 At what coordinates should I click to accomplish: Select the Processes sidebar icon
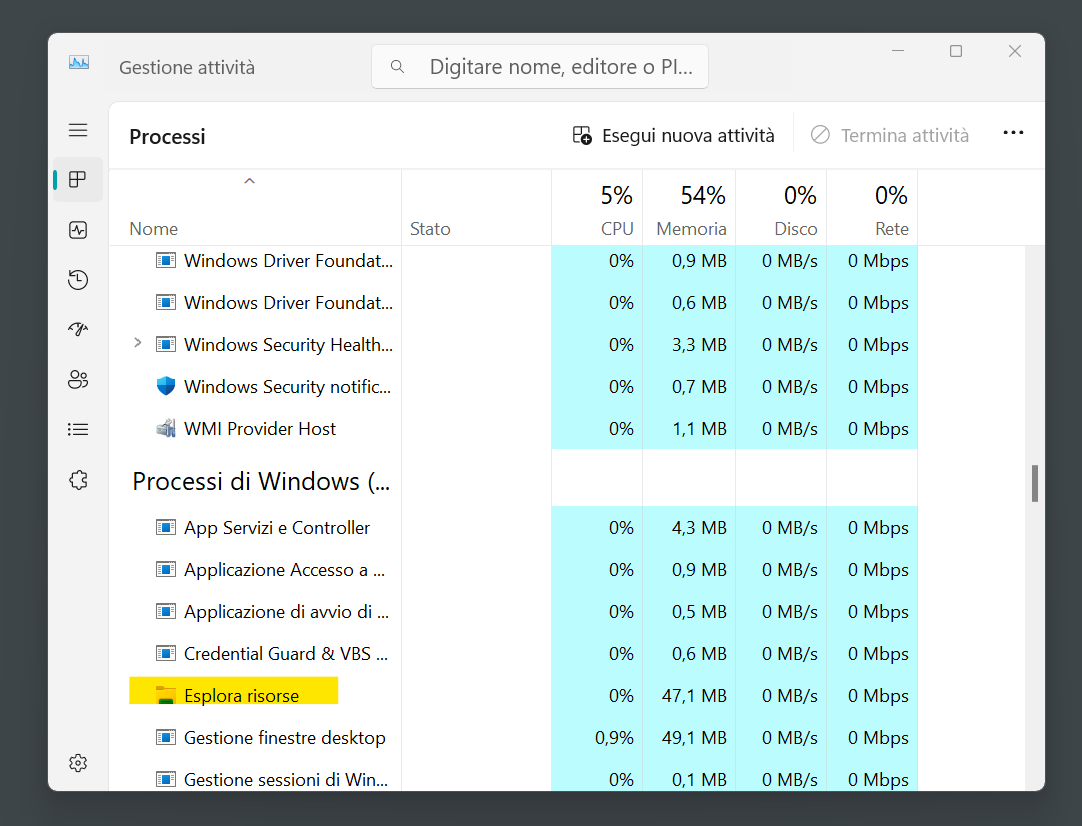click(78, 179)
